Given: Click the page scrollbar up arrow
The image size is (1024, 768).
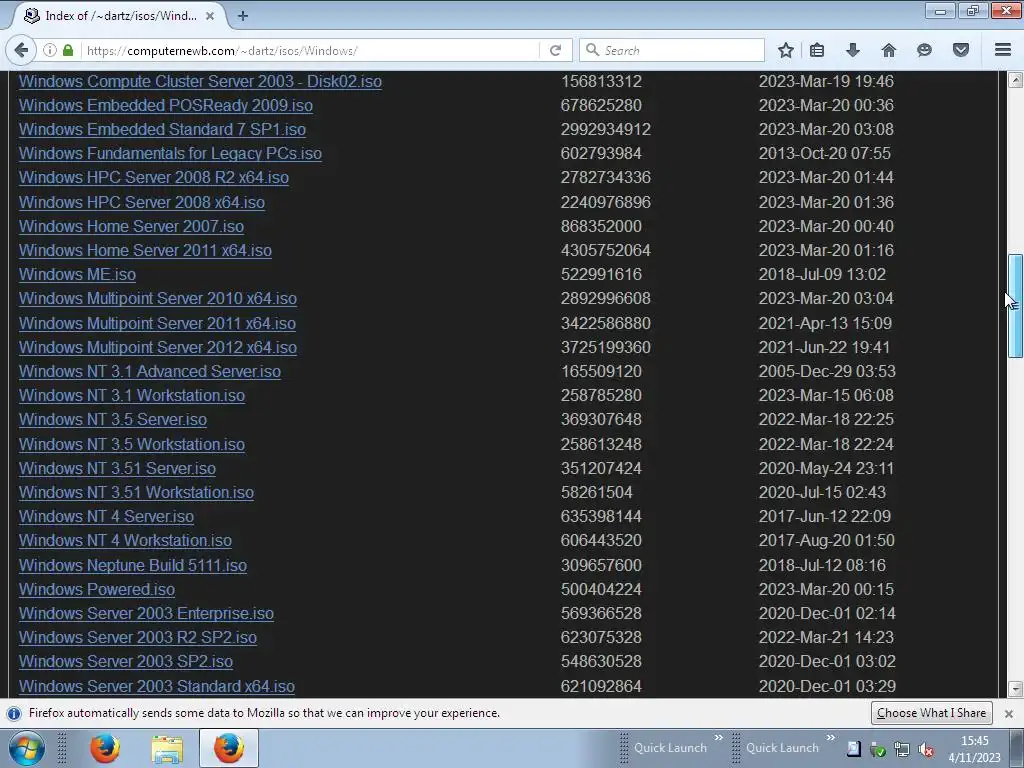Looking at the screenshot, I should click(1015, 80).
